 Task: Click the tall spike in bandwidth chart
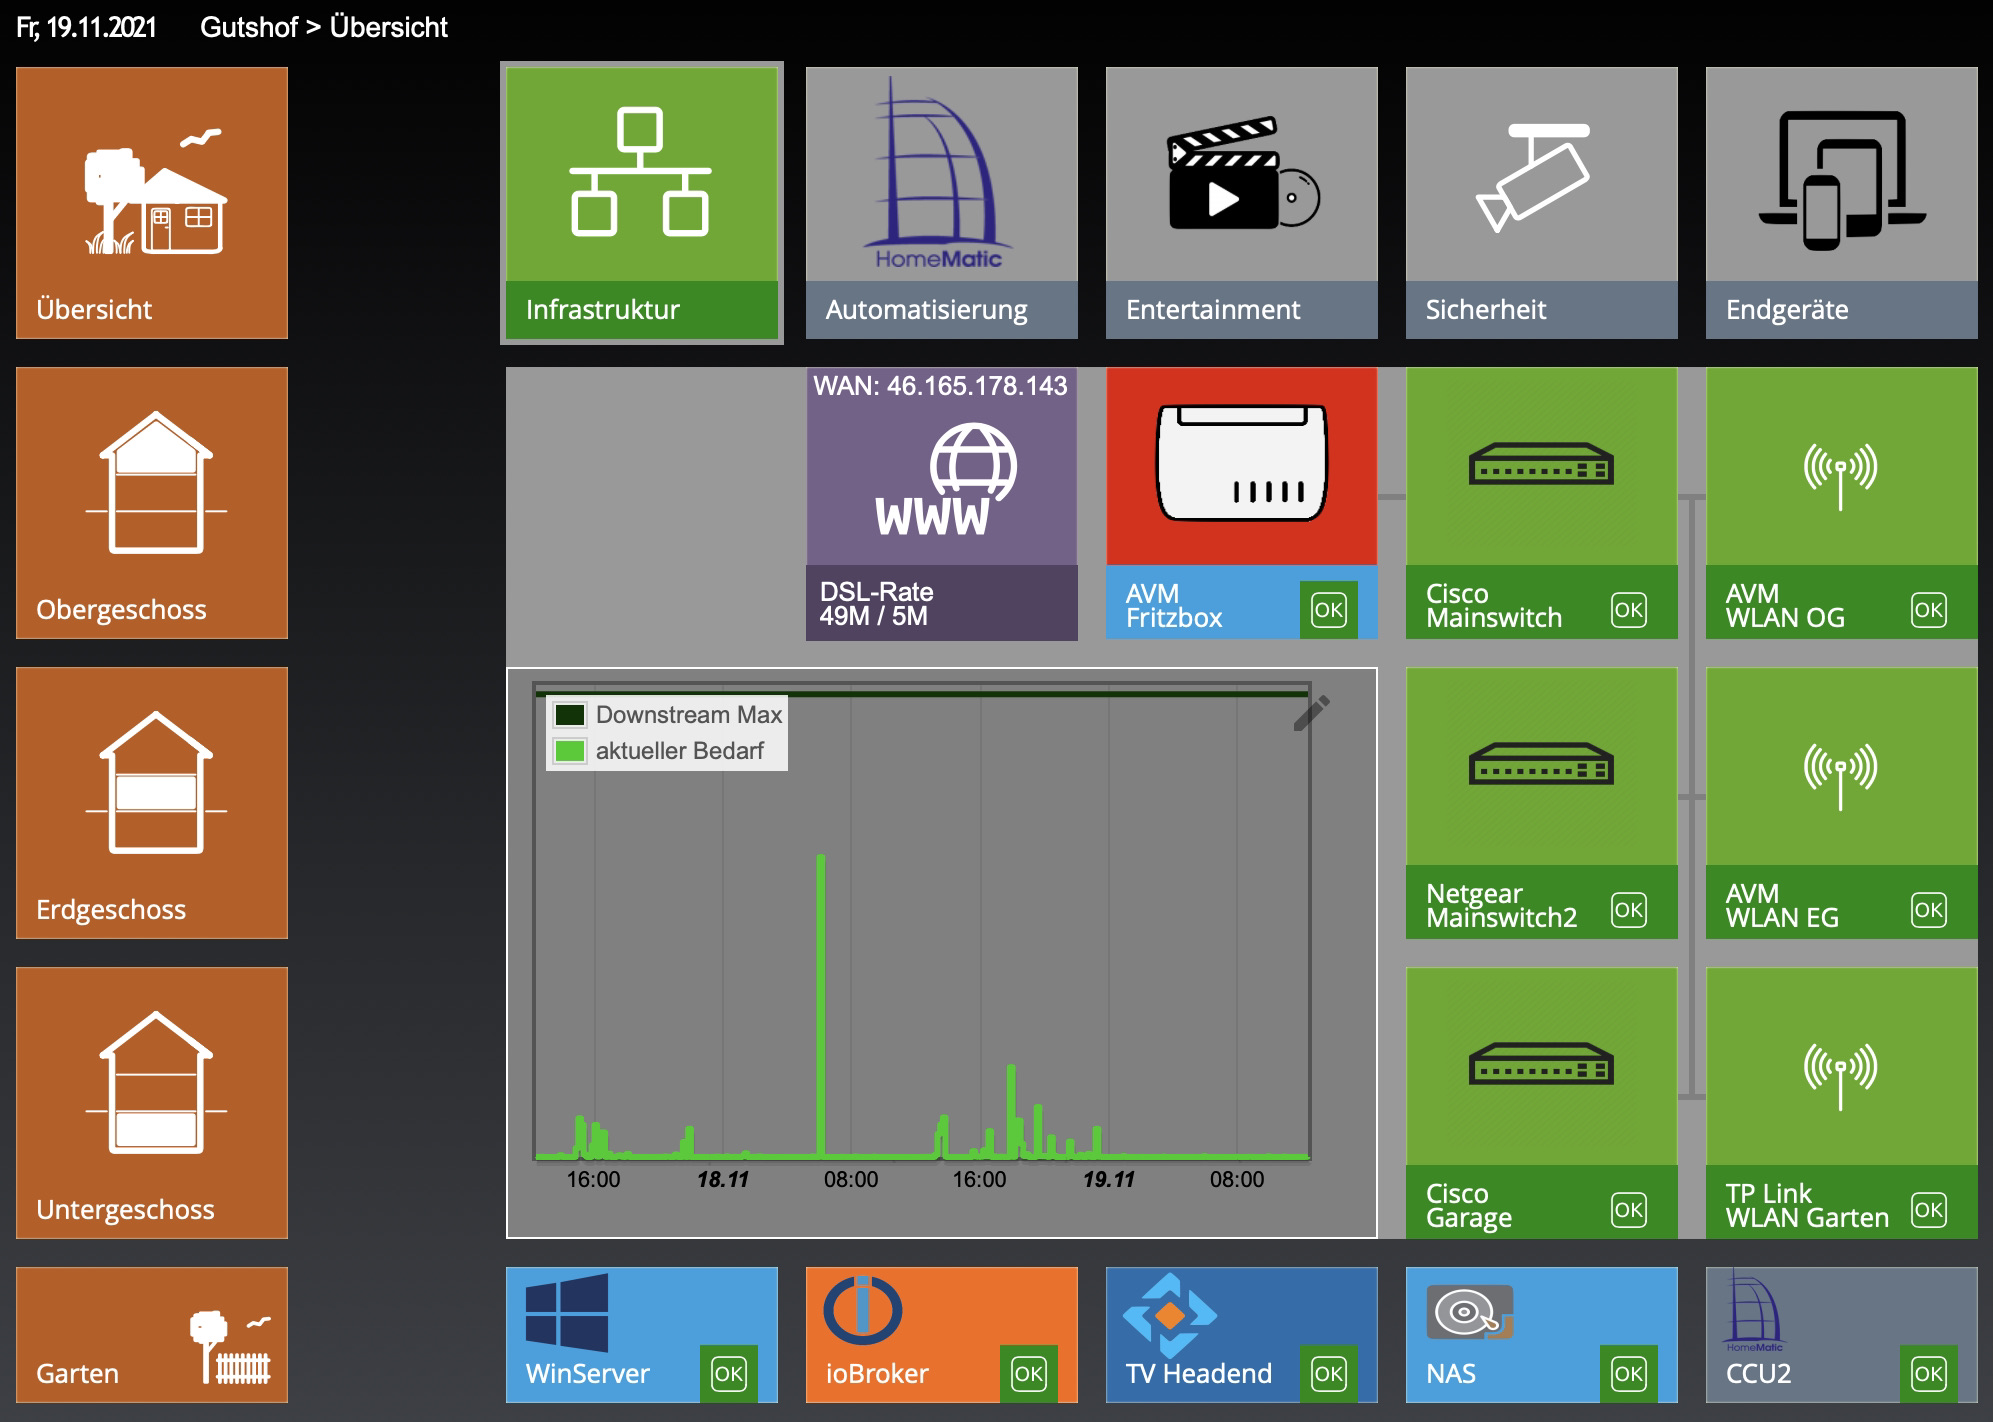pos(821,1000)
